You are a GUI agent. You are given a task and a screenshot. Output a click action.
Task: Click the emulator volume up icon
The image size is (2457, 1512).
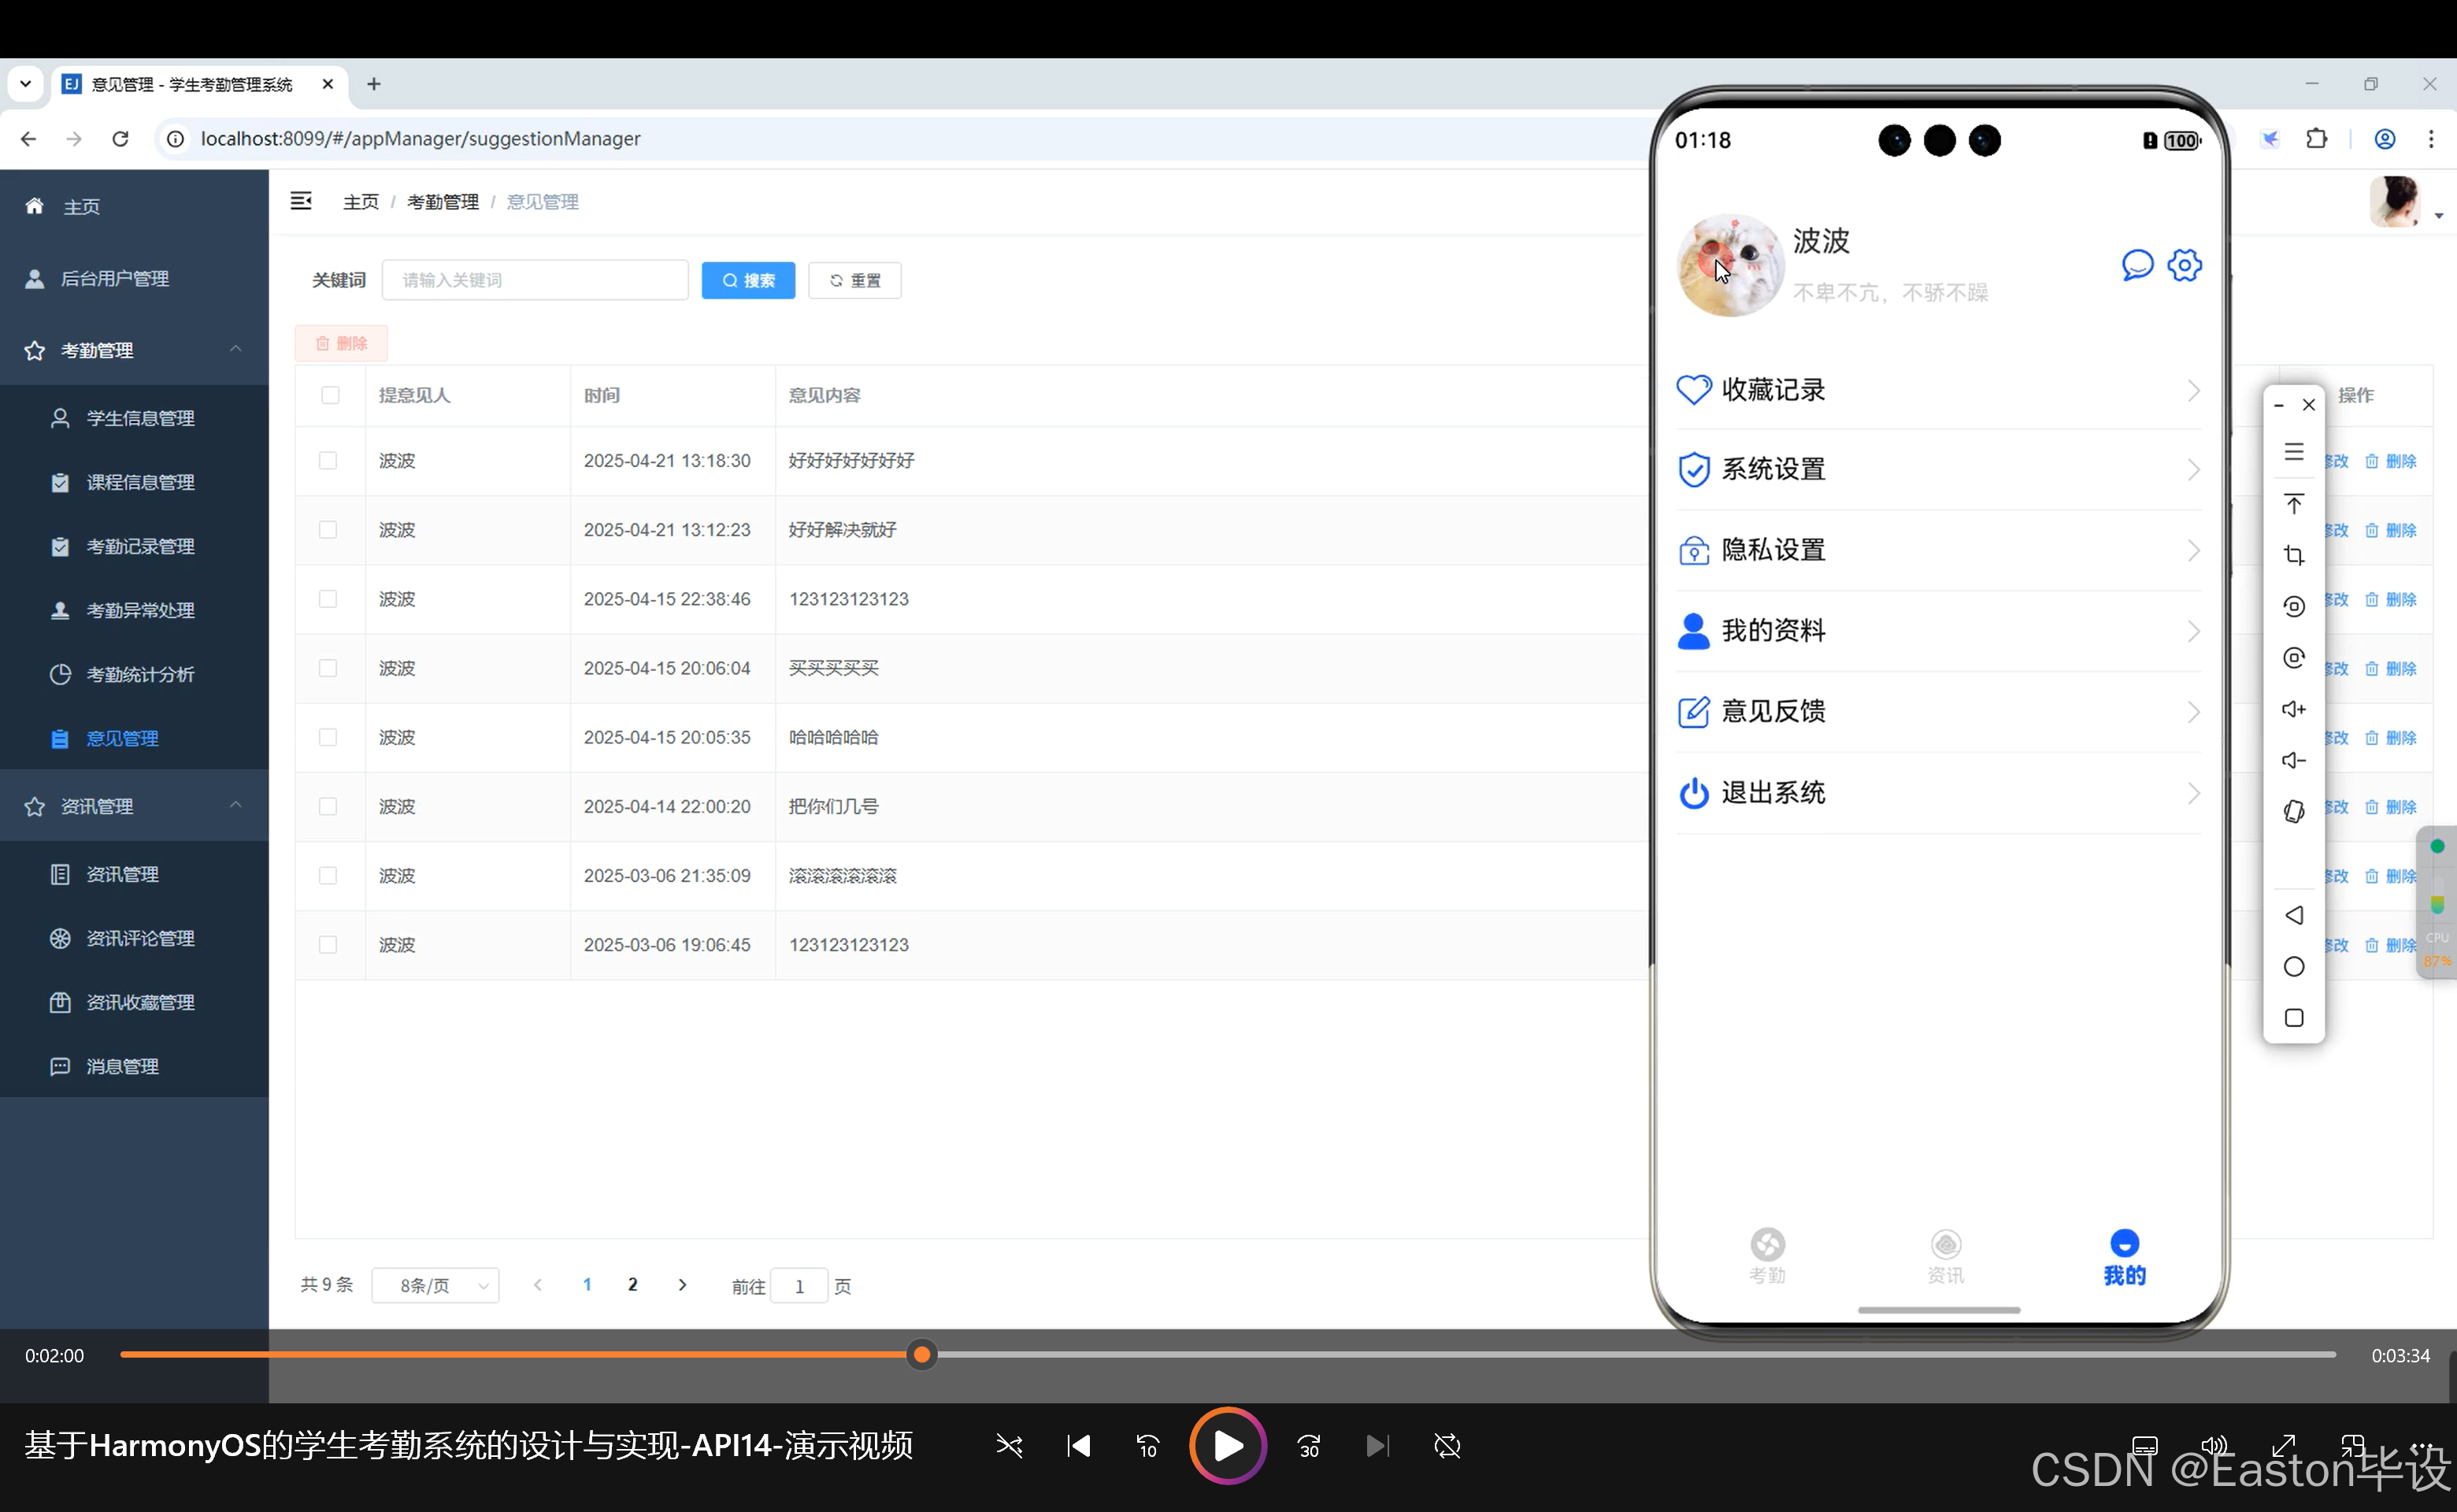[2293, 709]
